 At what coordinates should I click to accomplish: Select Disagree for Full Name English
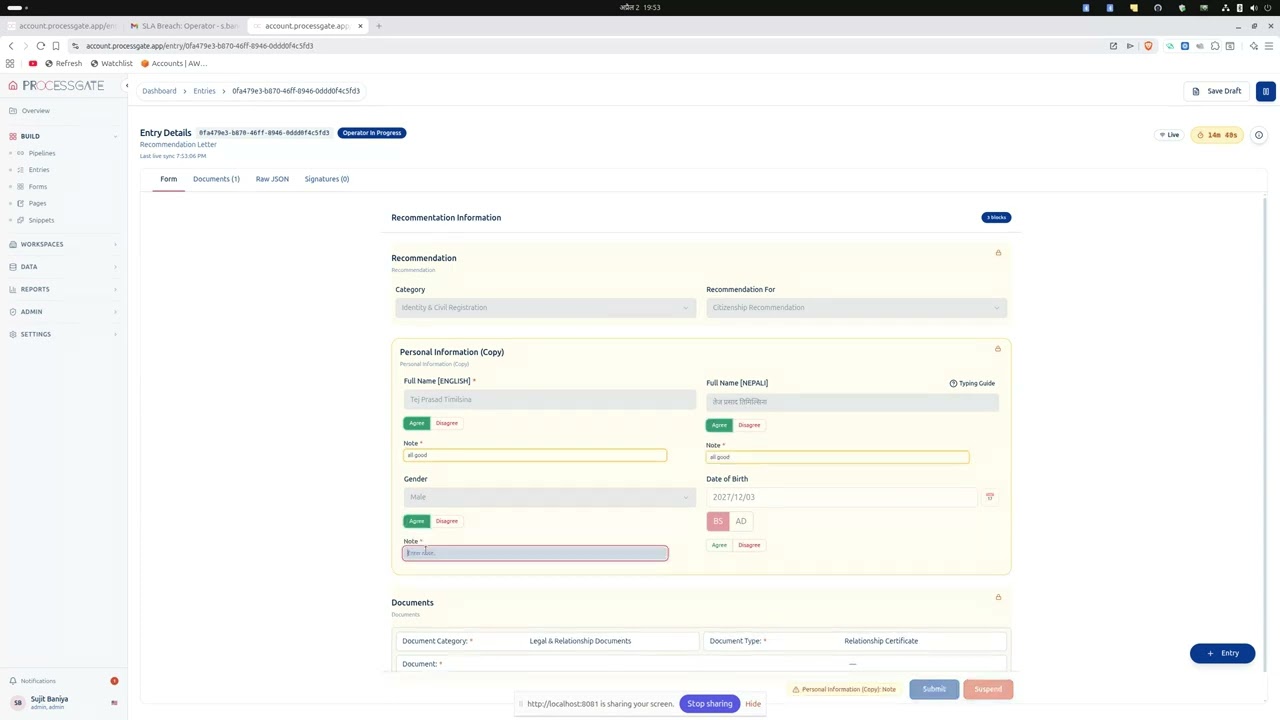tap(446, 423)
